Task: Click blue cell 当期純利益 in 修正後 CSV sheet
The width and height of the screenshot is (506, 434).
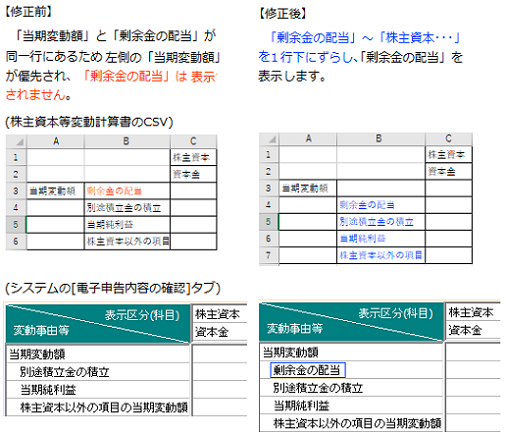Action: coord(381,239)
